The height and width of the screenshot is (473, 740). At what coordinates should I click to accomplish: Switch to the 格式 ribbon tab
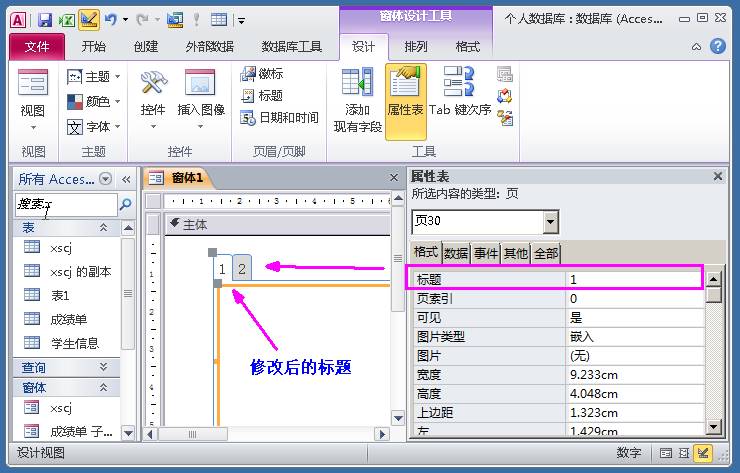click(x=467, y=46)
